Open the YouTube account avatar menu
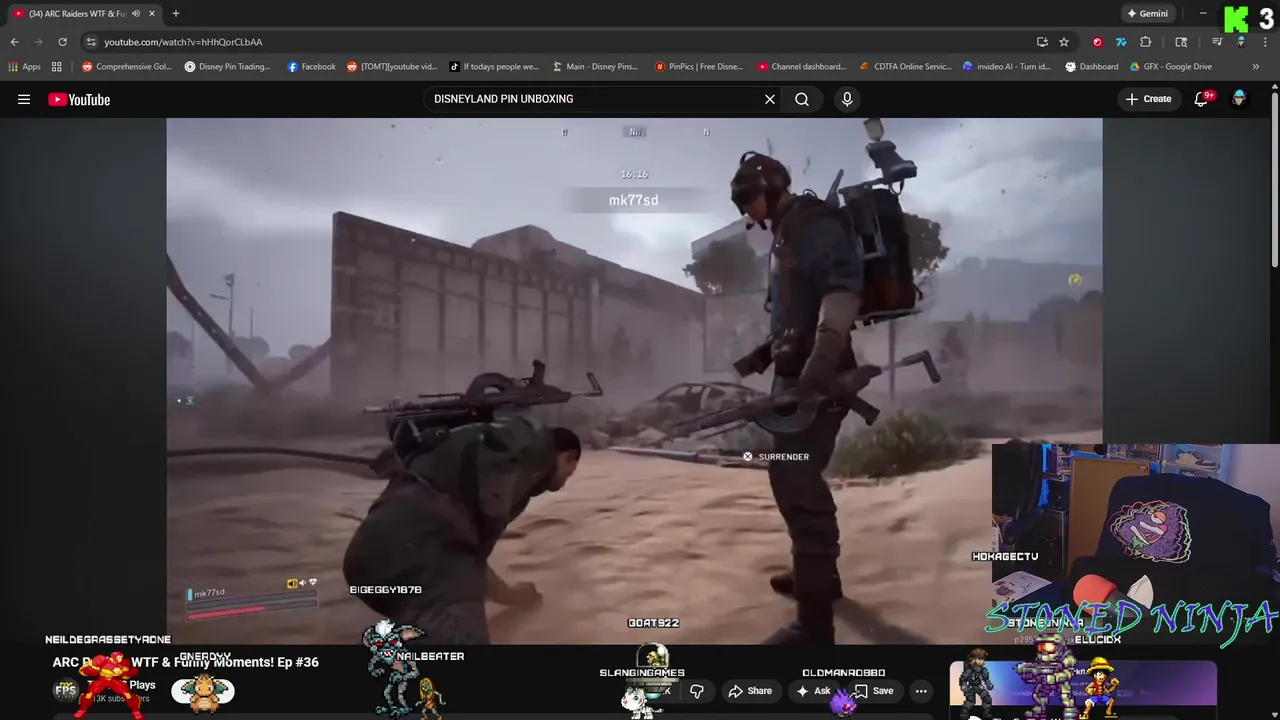1280x720 pixels. click(1239, 99)
